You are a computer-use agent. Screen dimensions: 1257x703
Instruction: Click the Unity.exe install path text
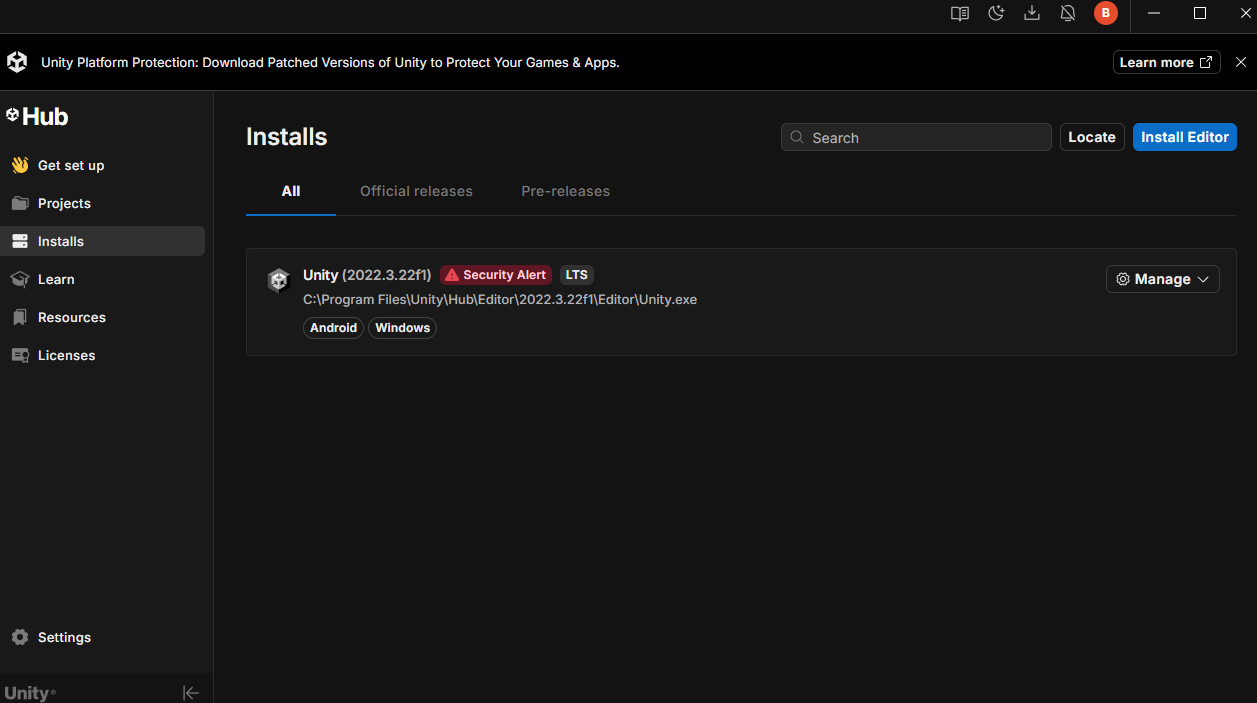[500, 299]
